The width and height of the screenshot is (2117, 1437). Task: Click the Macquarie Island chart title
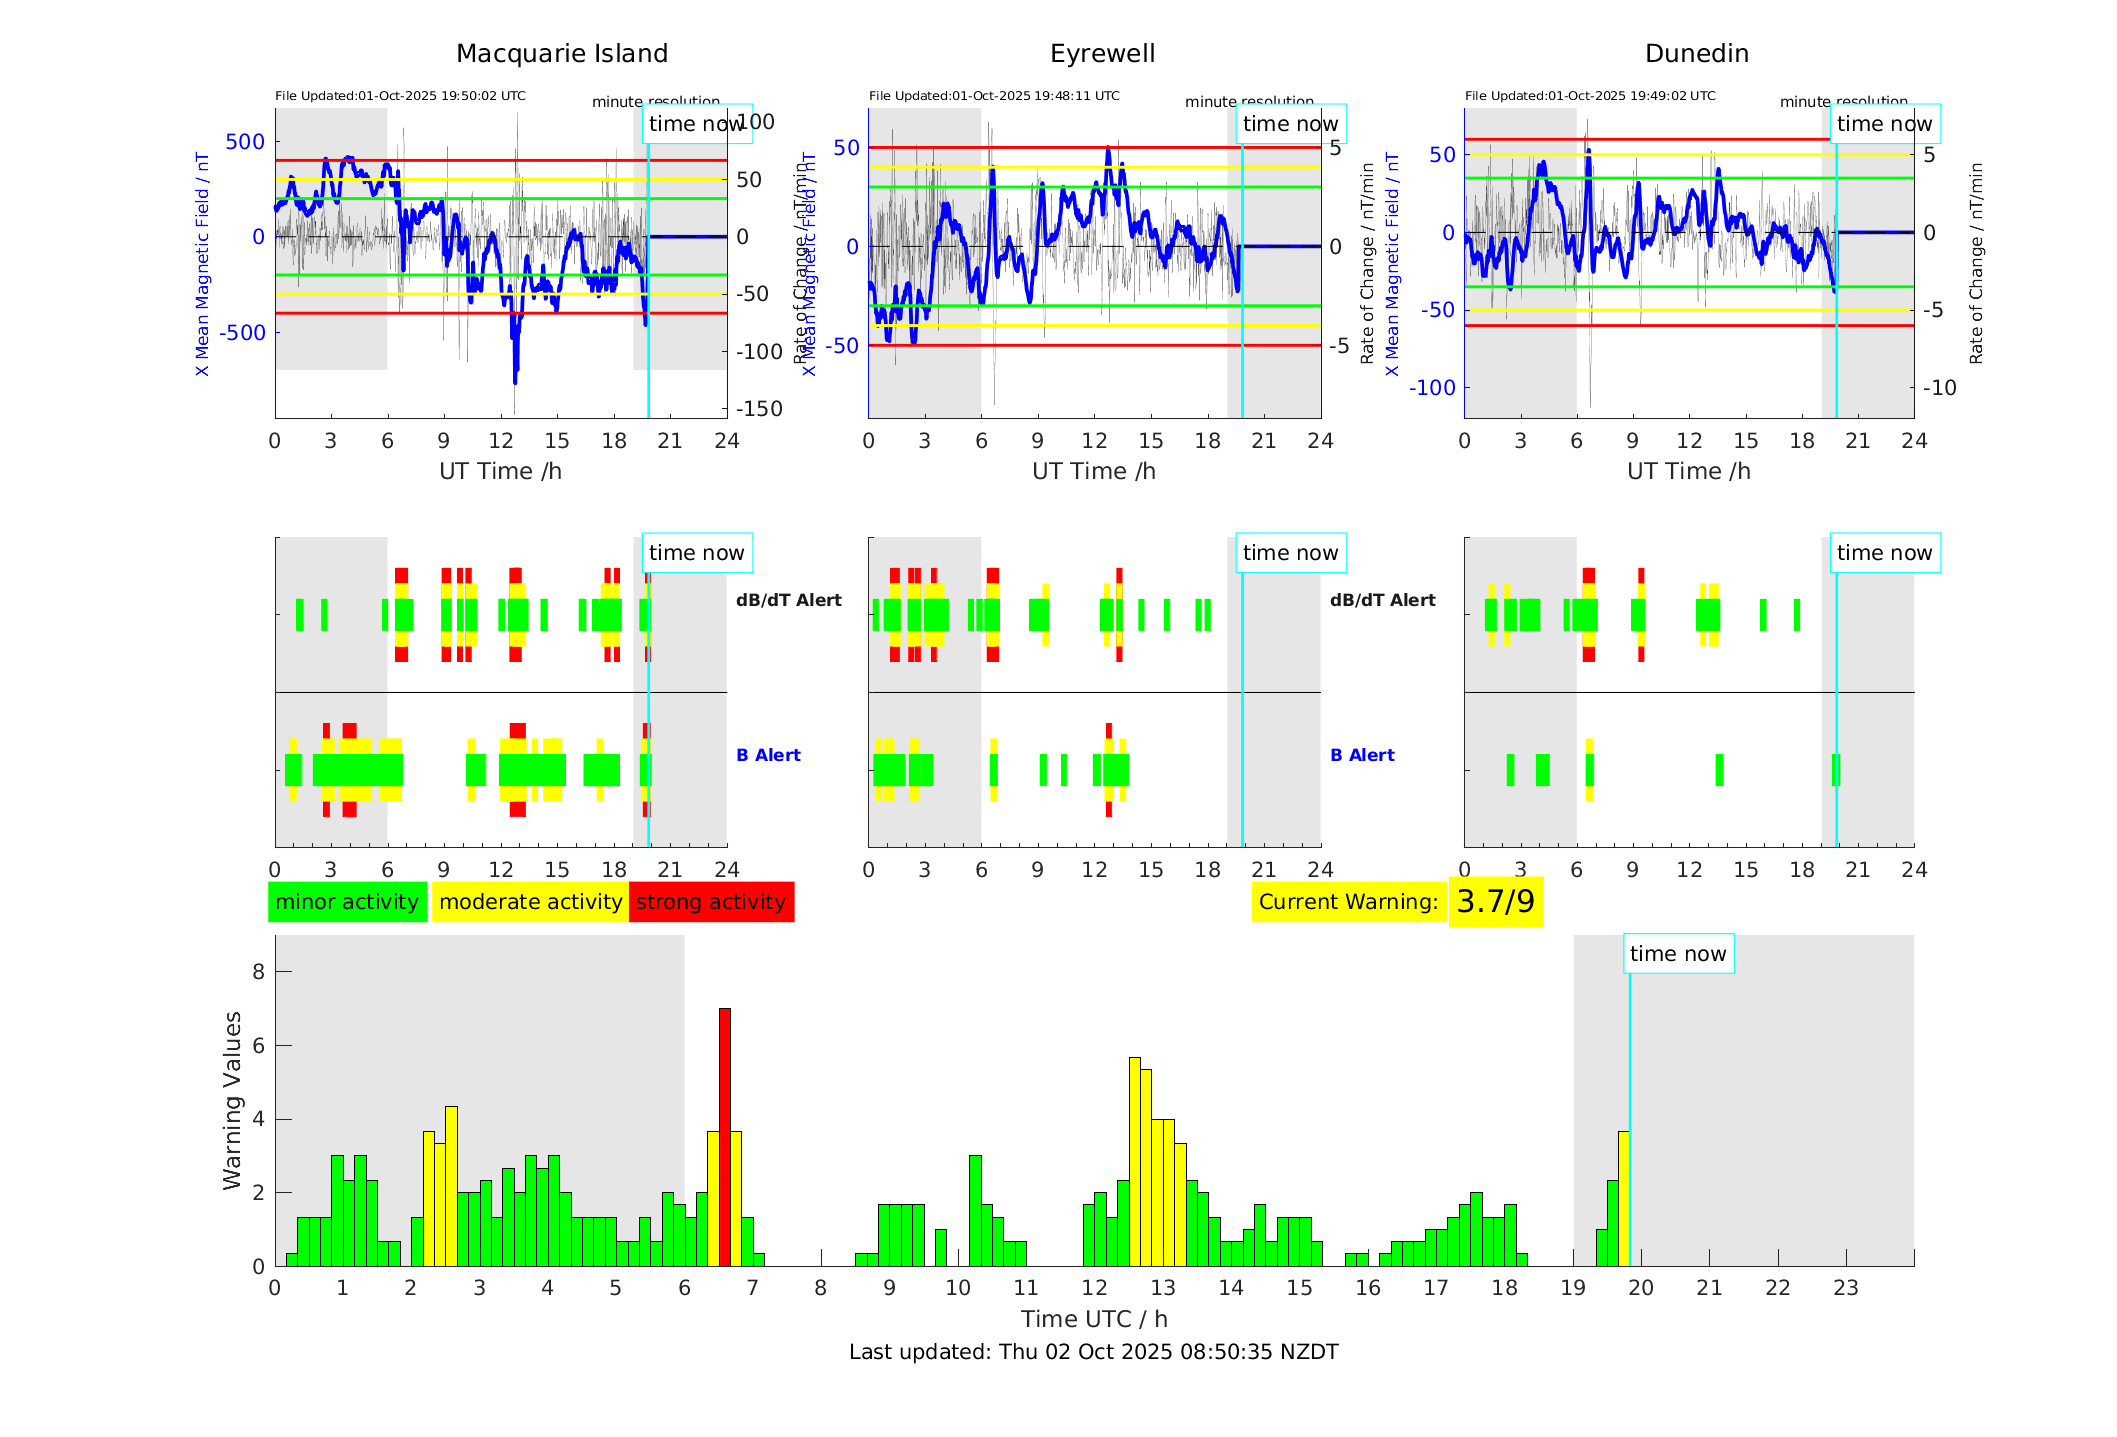562,54
